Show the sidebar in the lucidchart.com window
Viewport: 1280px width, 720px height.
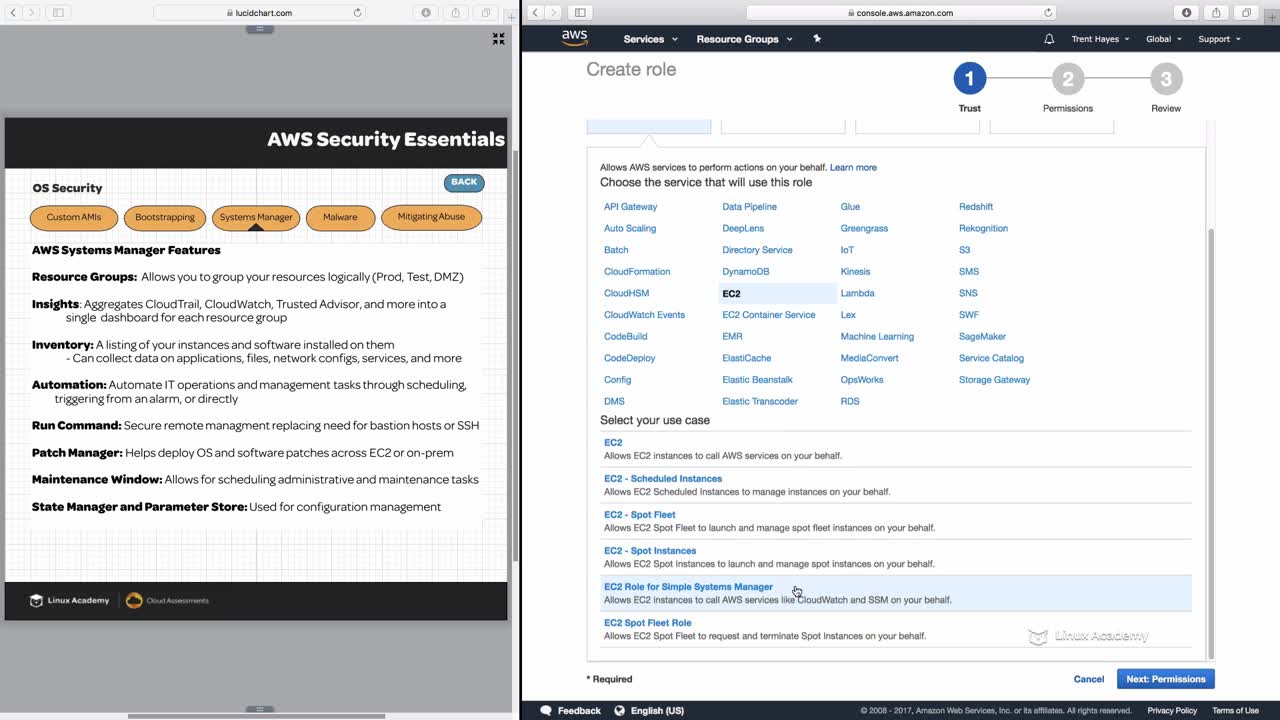(58, 13)
